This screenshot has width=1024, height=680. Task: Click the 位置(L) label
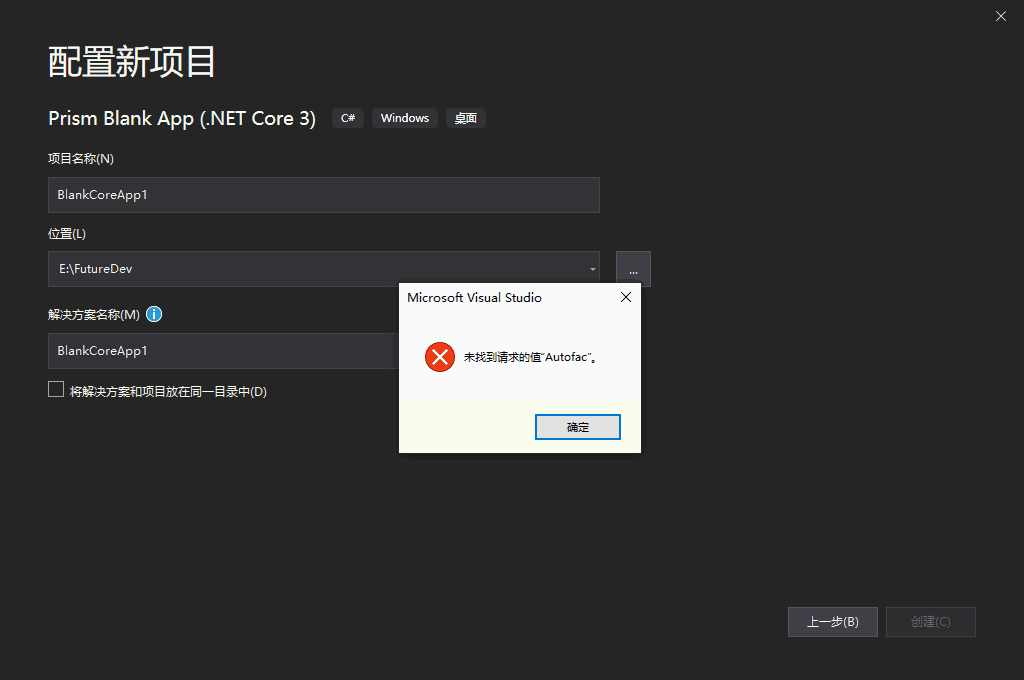coord(67,234)
